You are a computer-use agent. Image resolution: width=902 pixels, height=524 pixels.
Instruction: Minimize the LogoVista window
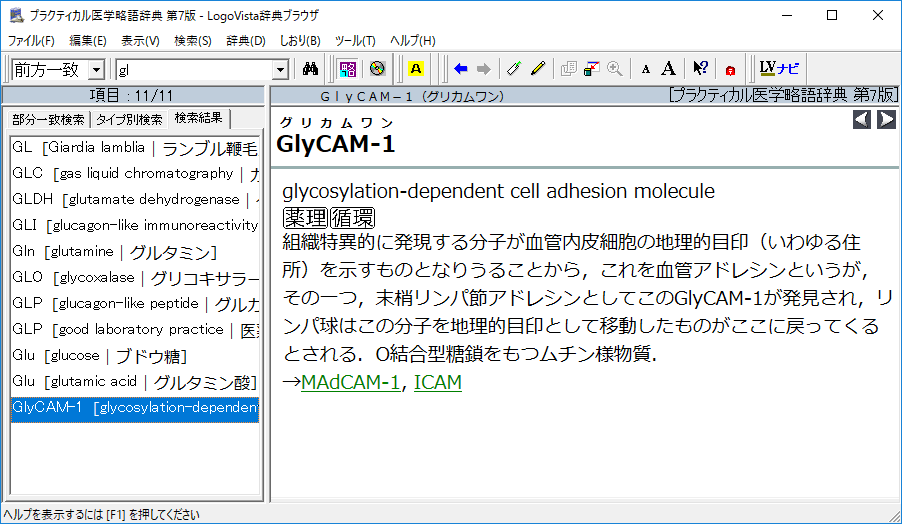(x=788, y=16)
